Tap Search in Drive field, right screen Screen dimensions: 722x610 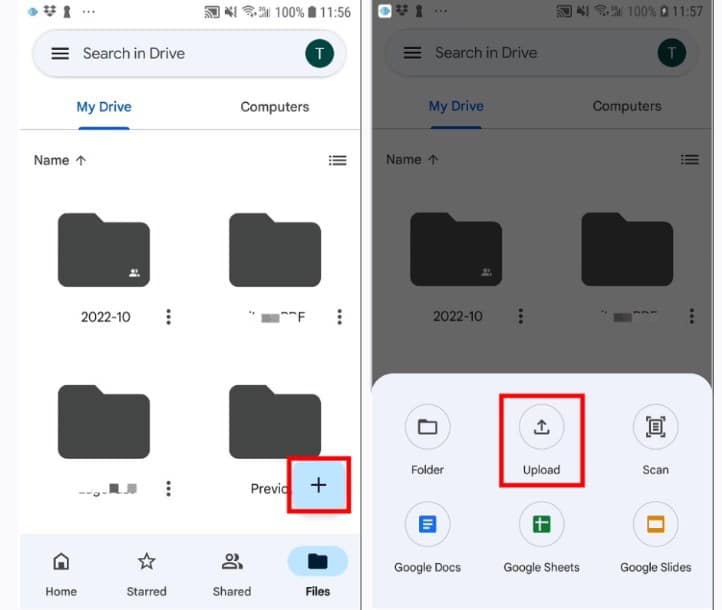tap(541, 52)
